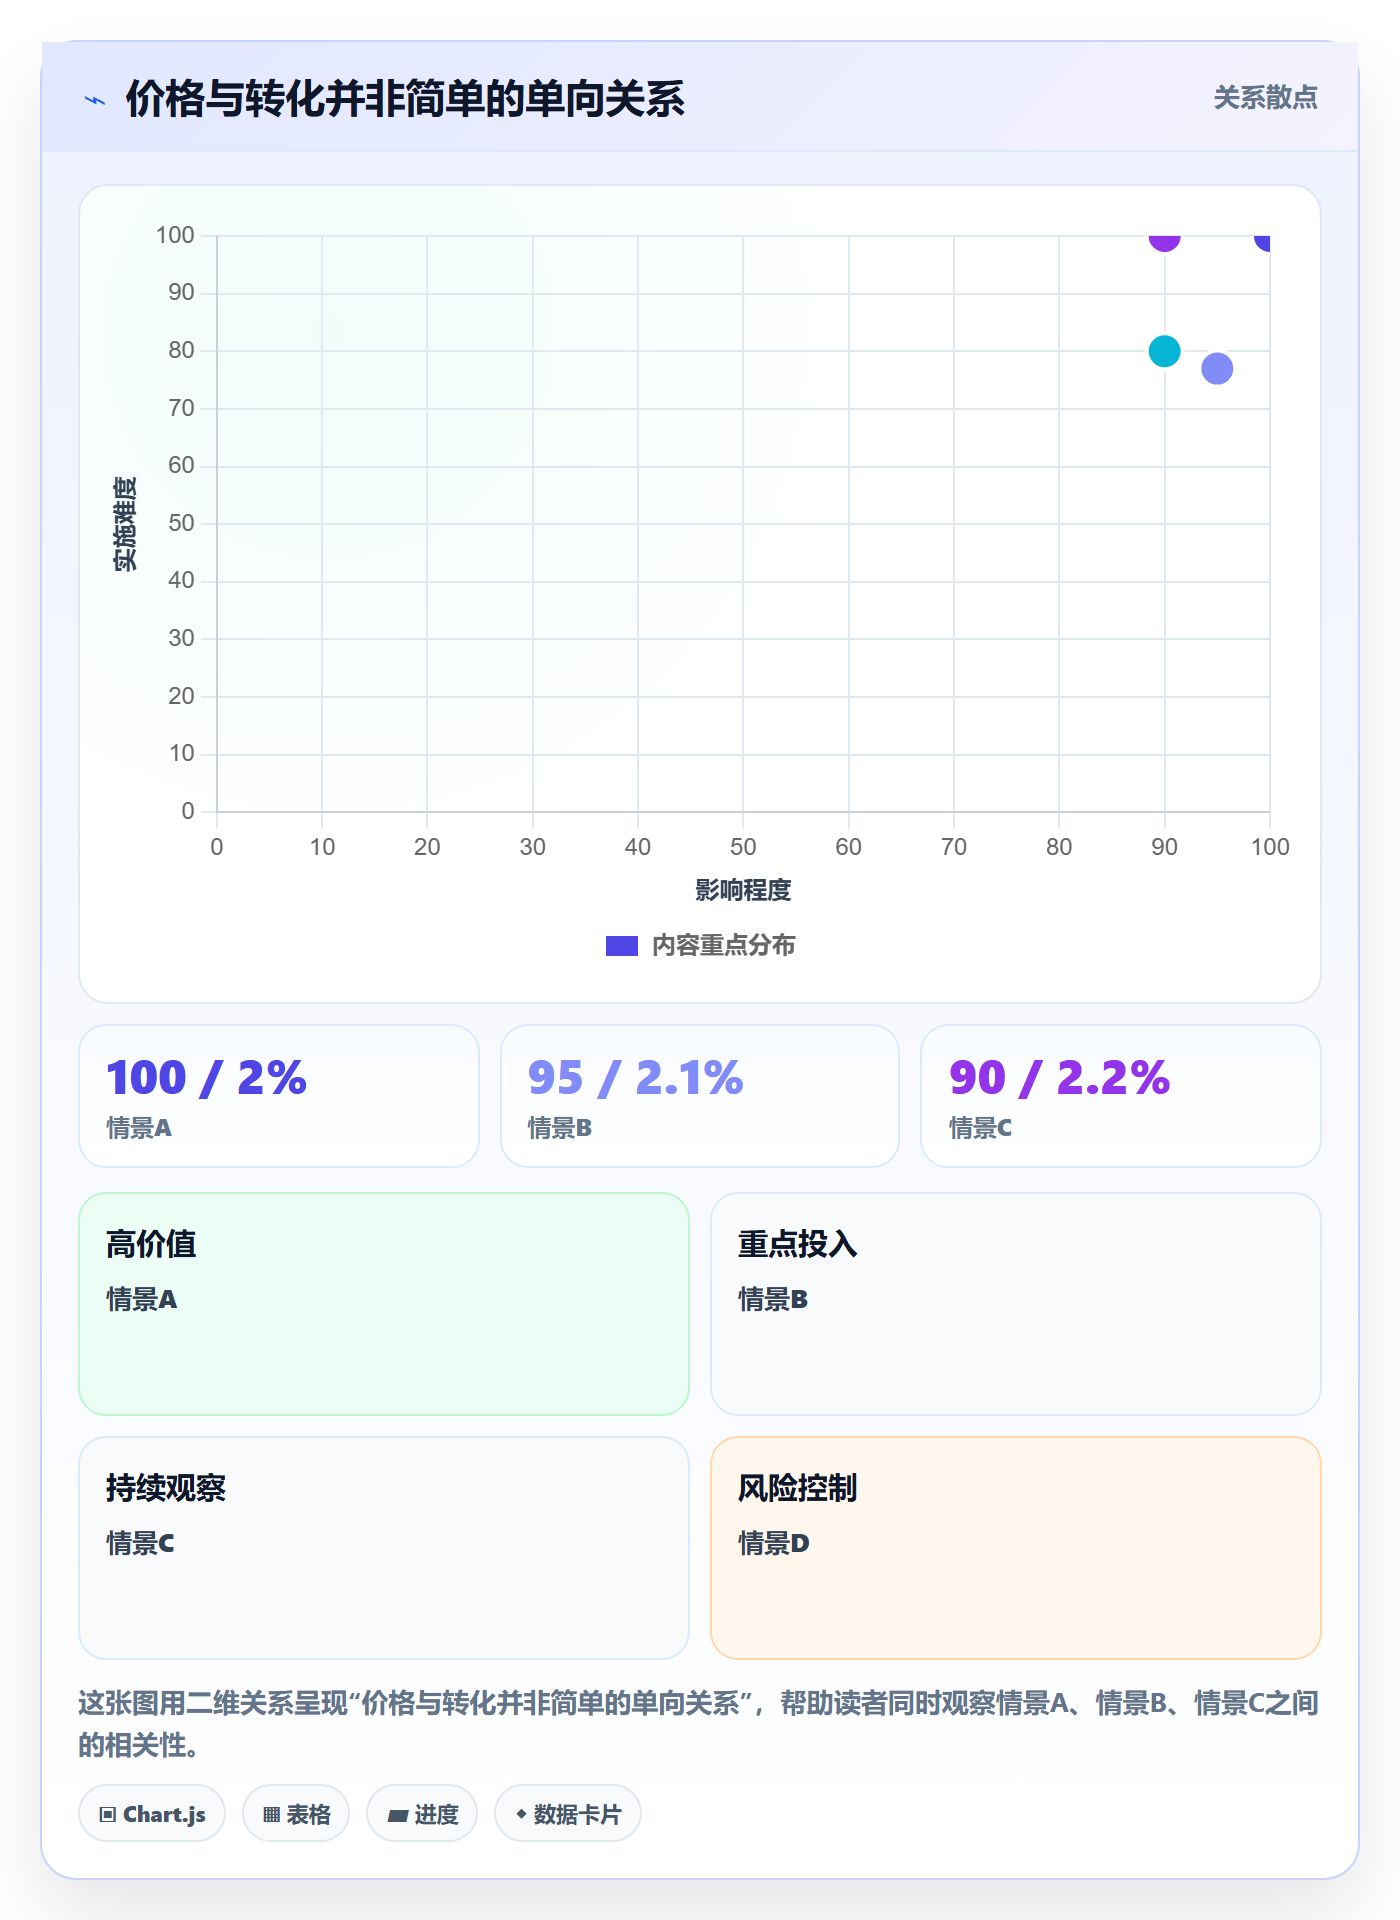Select the 进度 chip
The height and width of the screenshot is (1920, 1400).
point(422,1813)
